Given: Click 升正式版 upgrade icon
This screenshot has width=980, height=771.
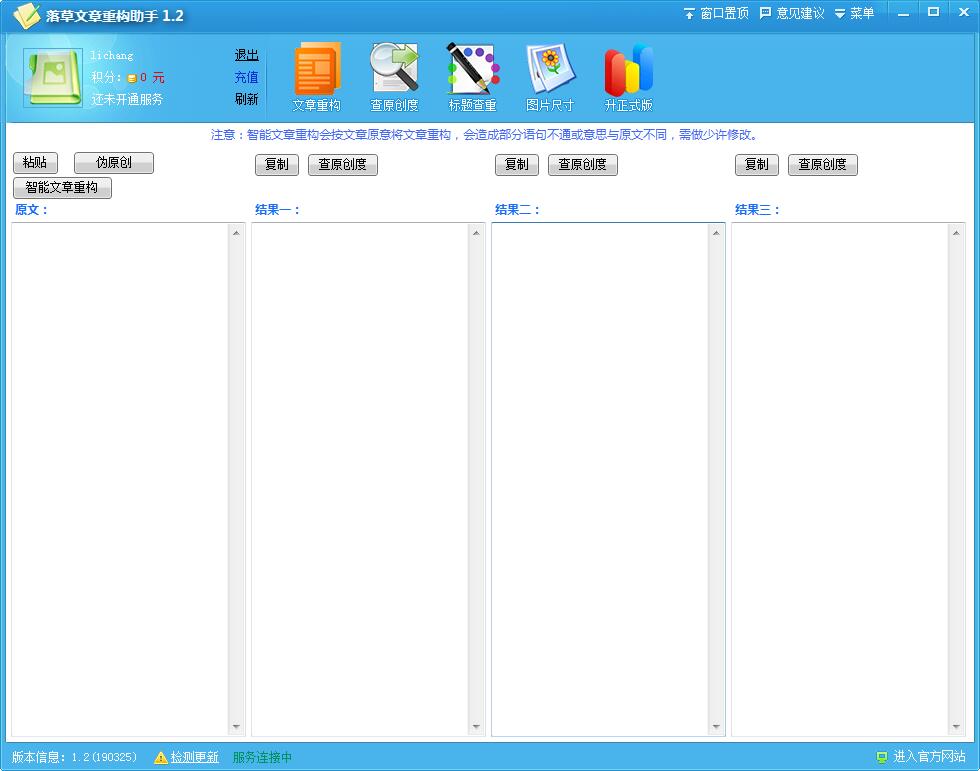Looking at the screenshot, I should click(628, 77).
